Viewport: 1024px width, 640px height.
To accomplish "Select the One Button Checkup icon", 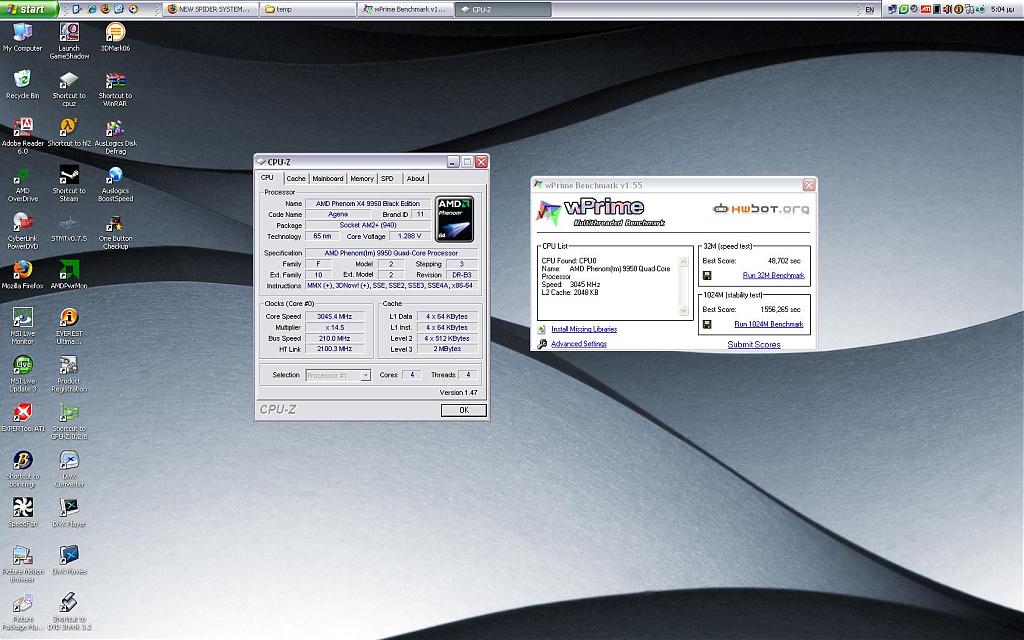I will point(116,231).
